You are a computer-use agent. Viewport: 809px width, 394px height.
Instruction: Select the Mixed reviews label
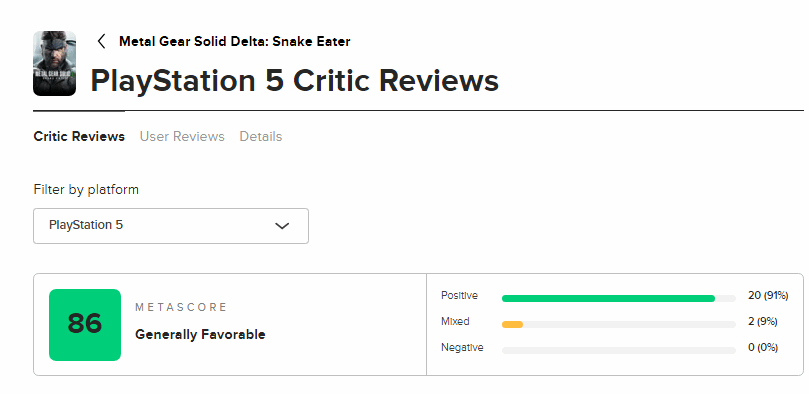coord(455,322)
